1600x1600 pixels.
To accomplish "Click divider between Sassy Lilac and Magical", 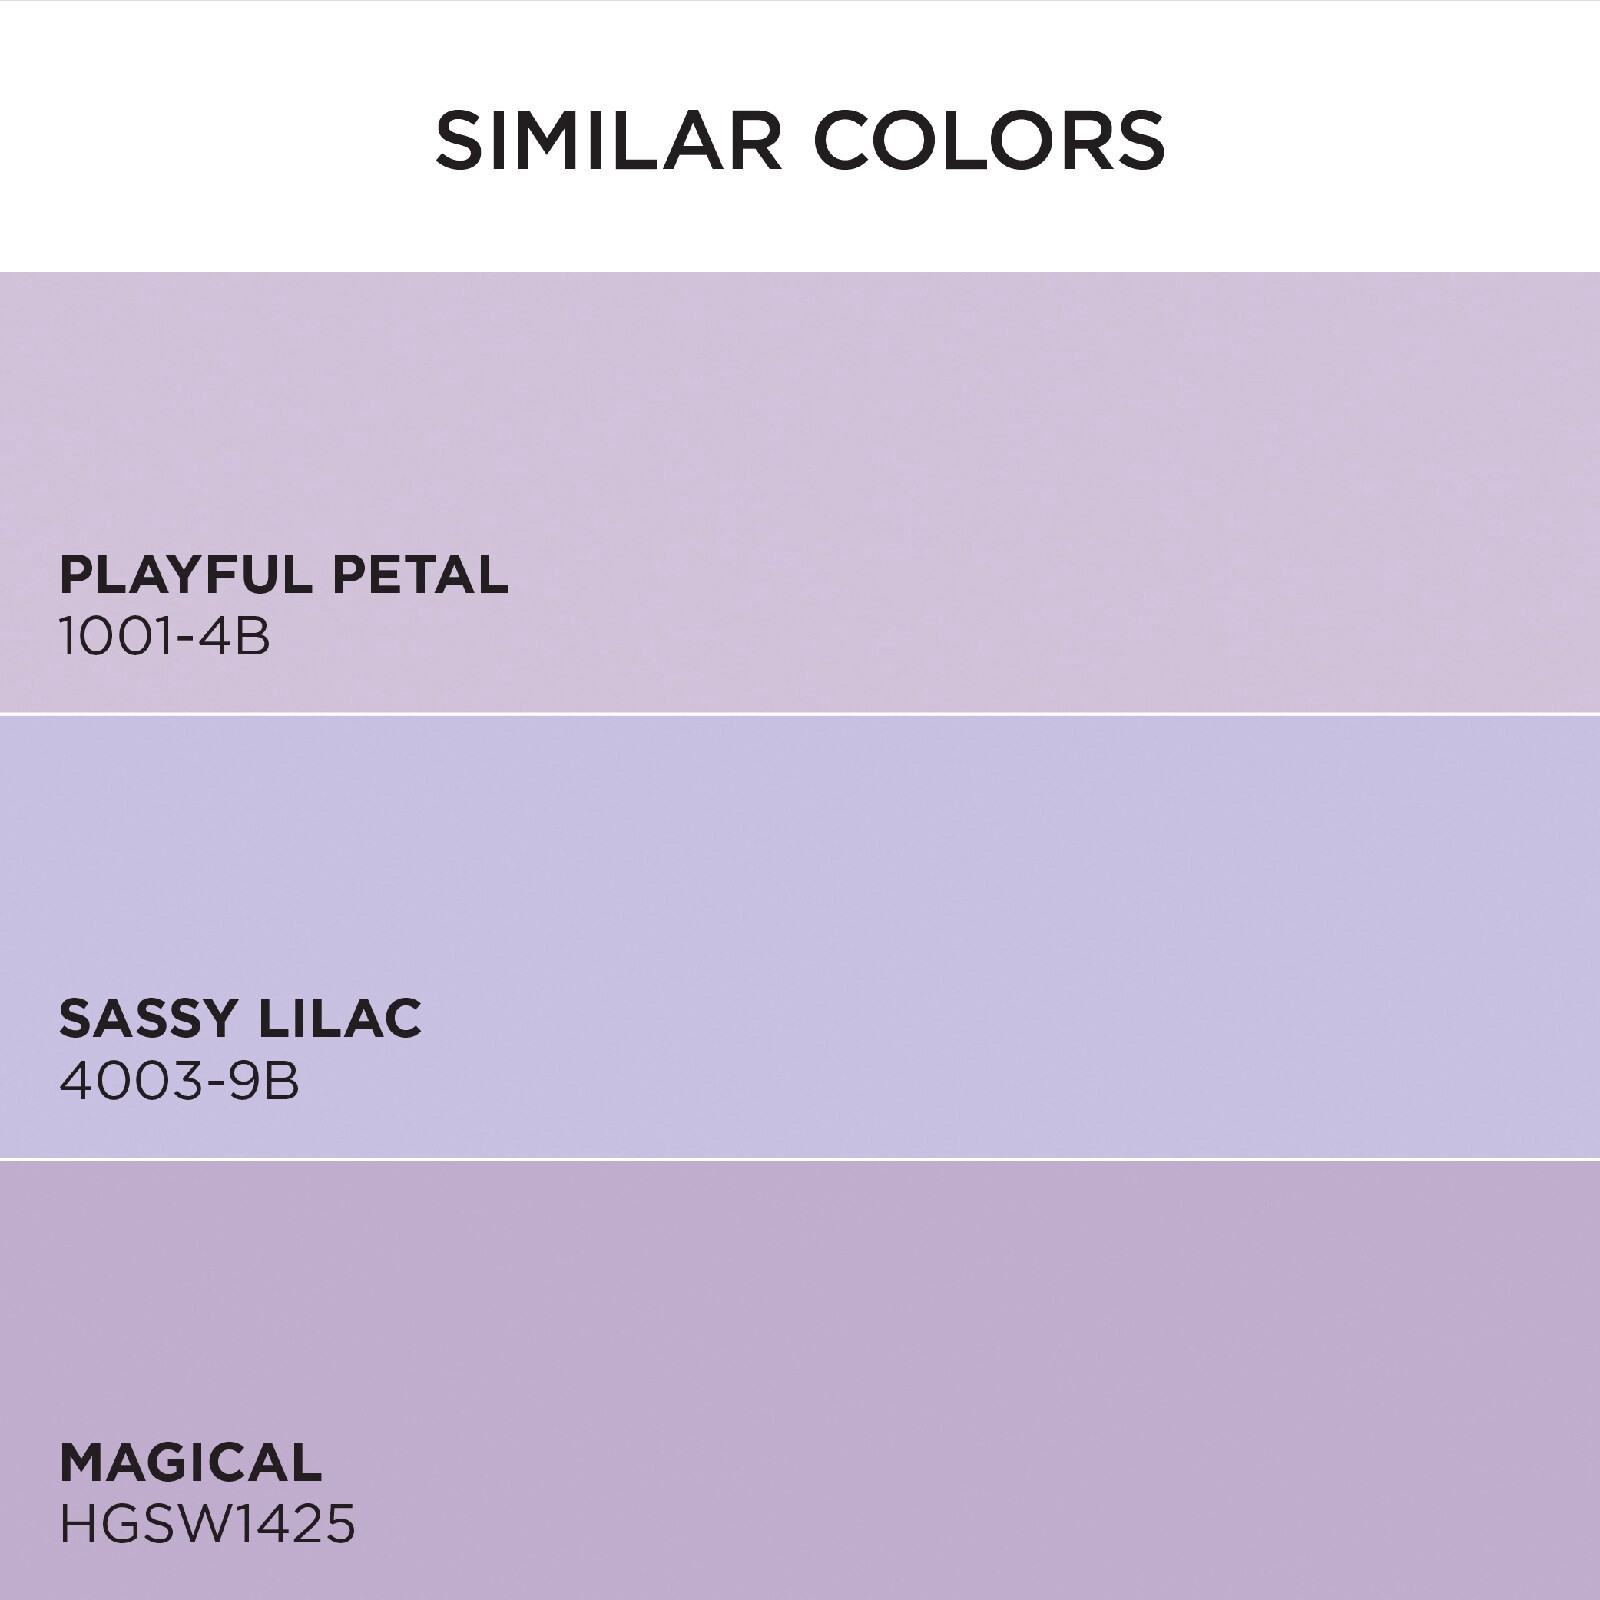I will 800,1159.
